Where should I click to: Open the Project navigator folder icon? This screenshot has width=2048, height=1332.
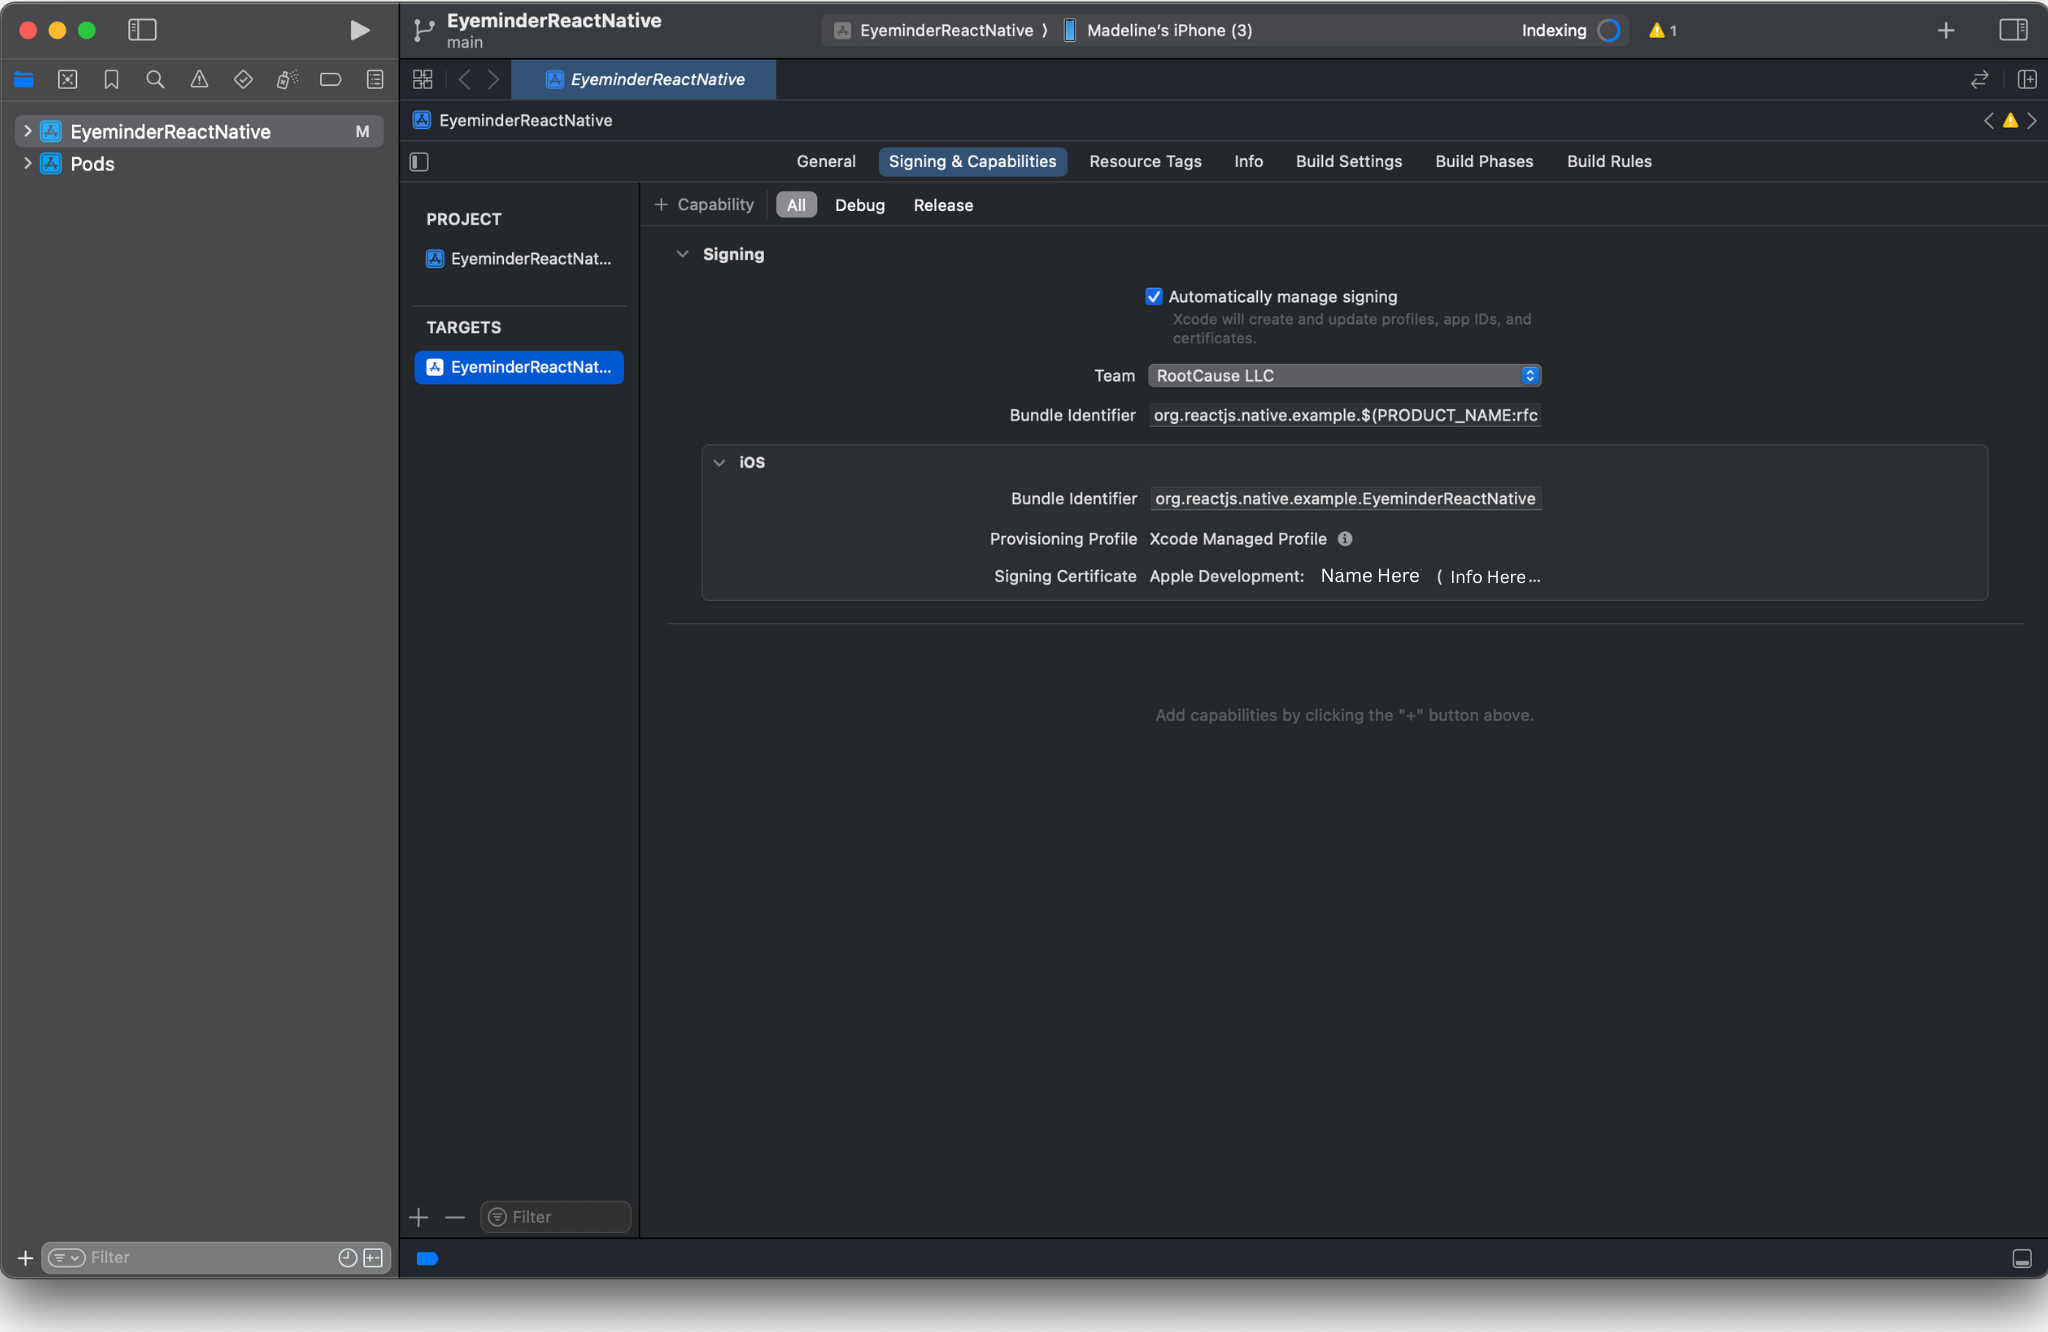pos(24,79)
